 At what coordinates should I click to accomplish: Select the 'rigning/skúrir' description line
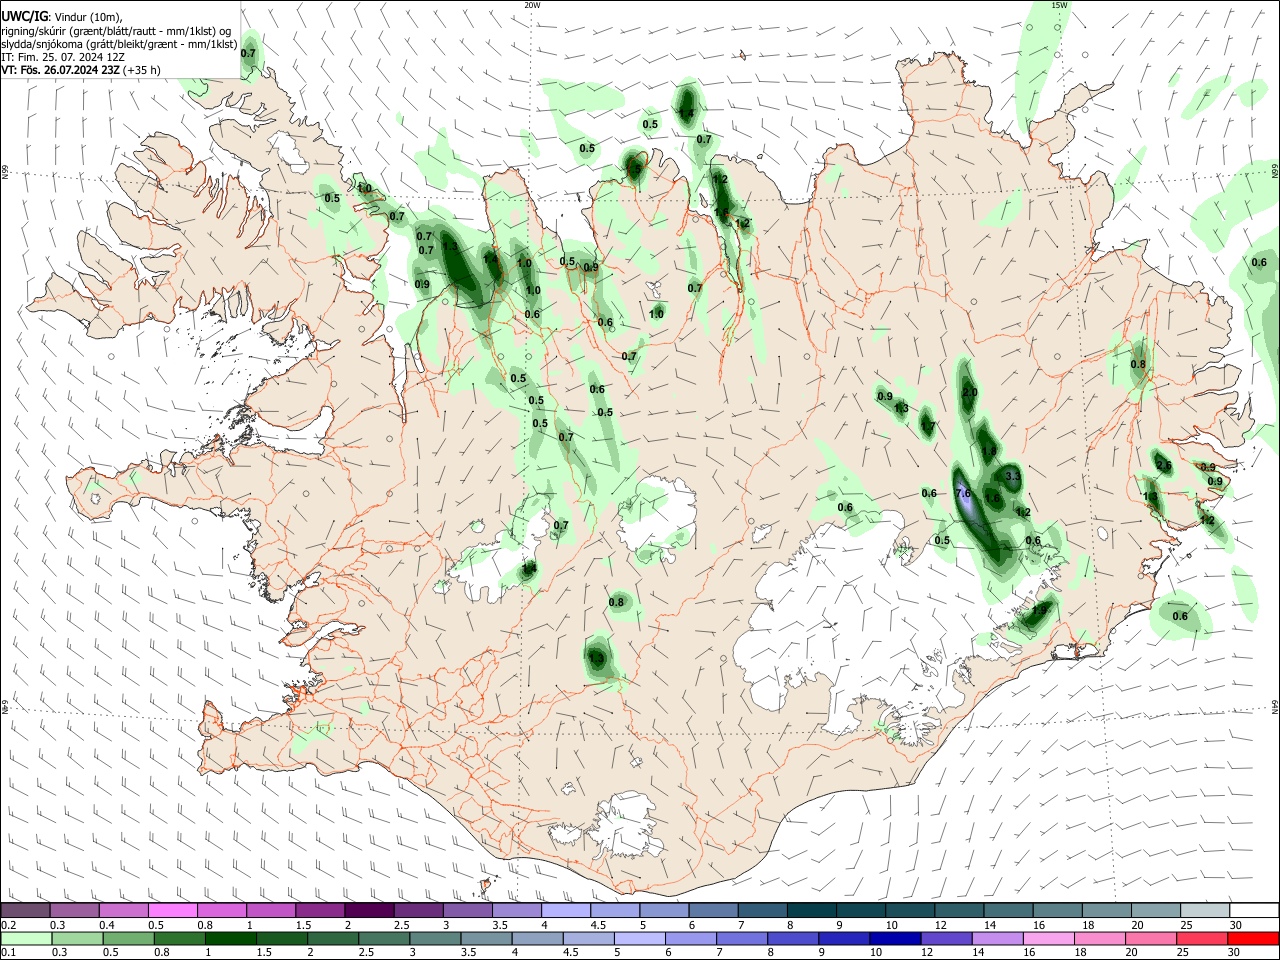click(x=116, y=30)
